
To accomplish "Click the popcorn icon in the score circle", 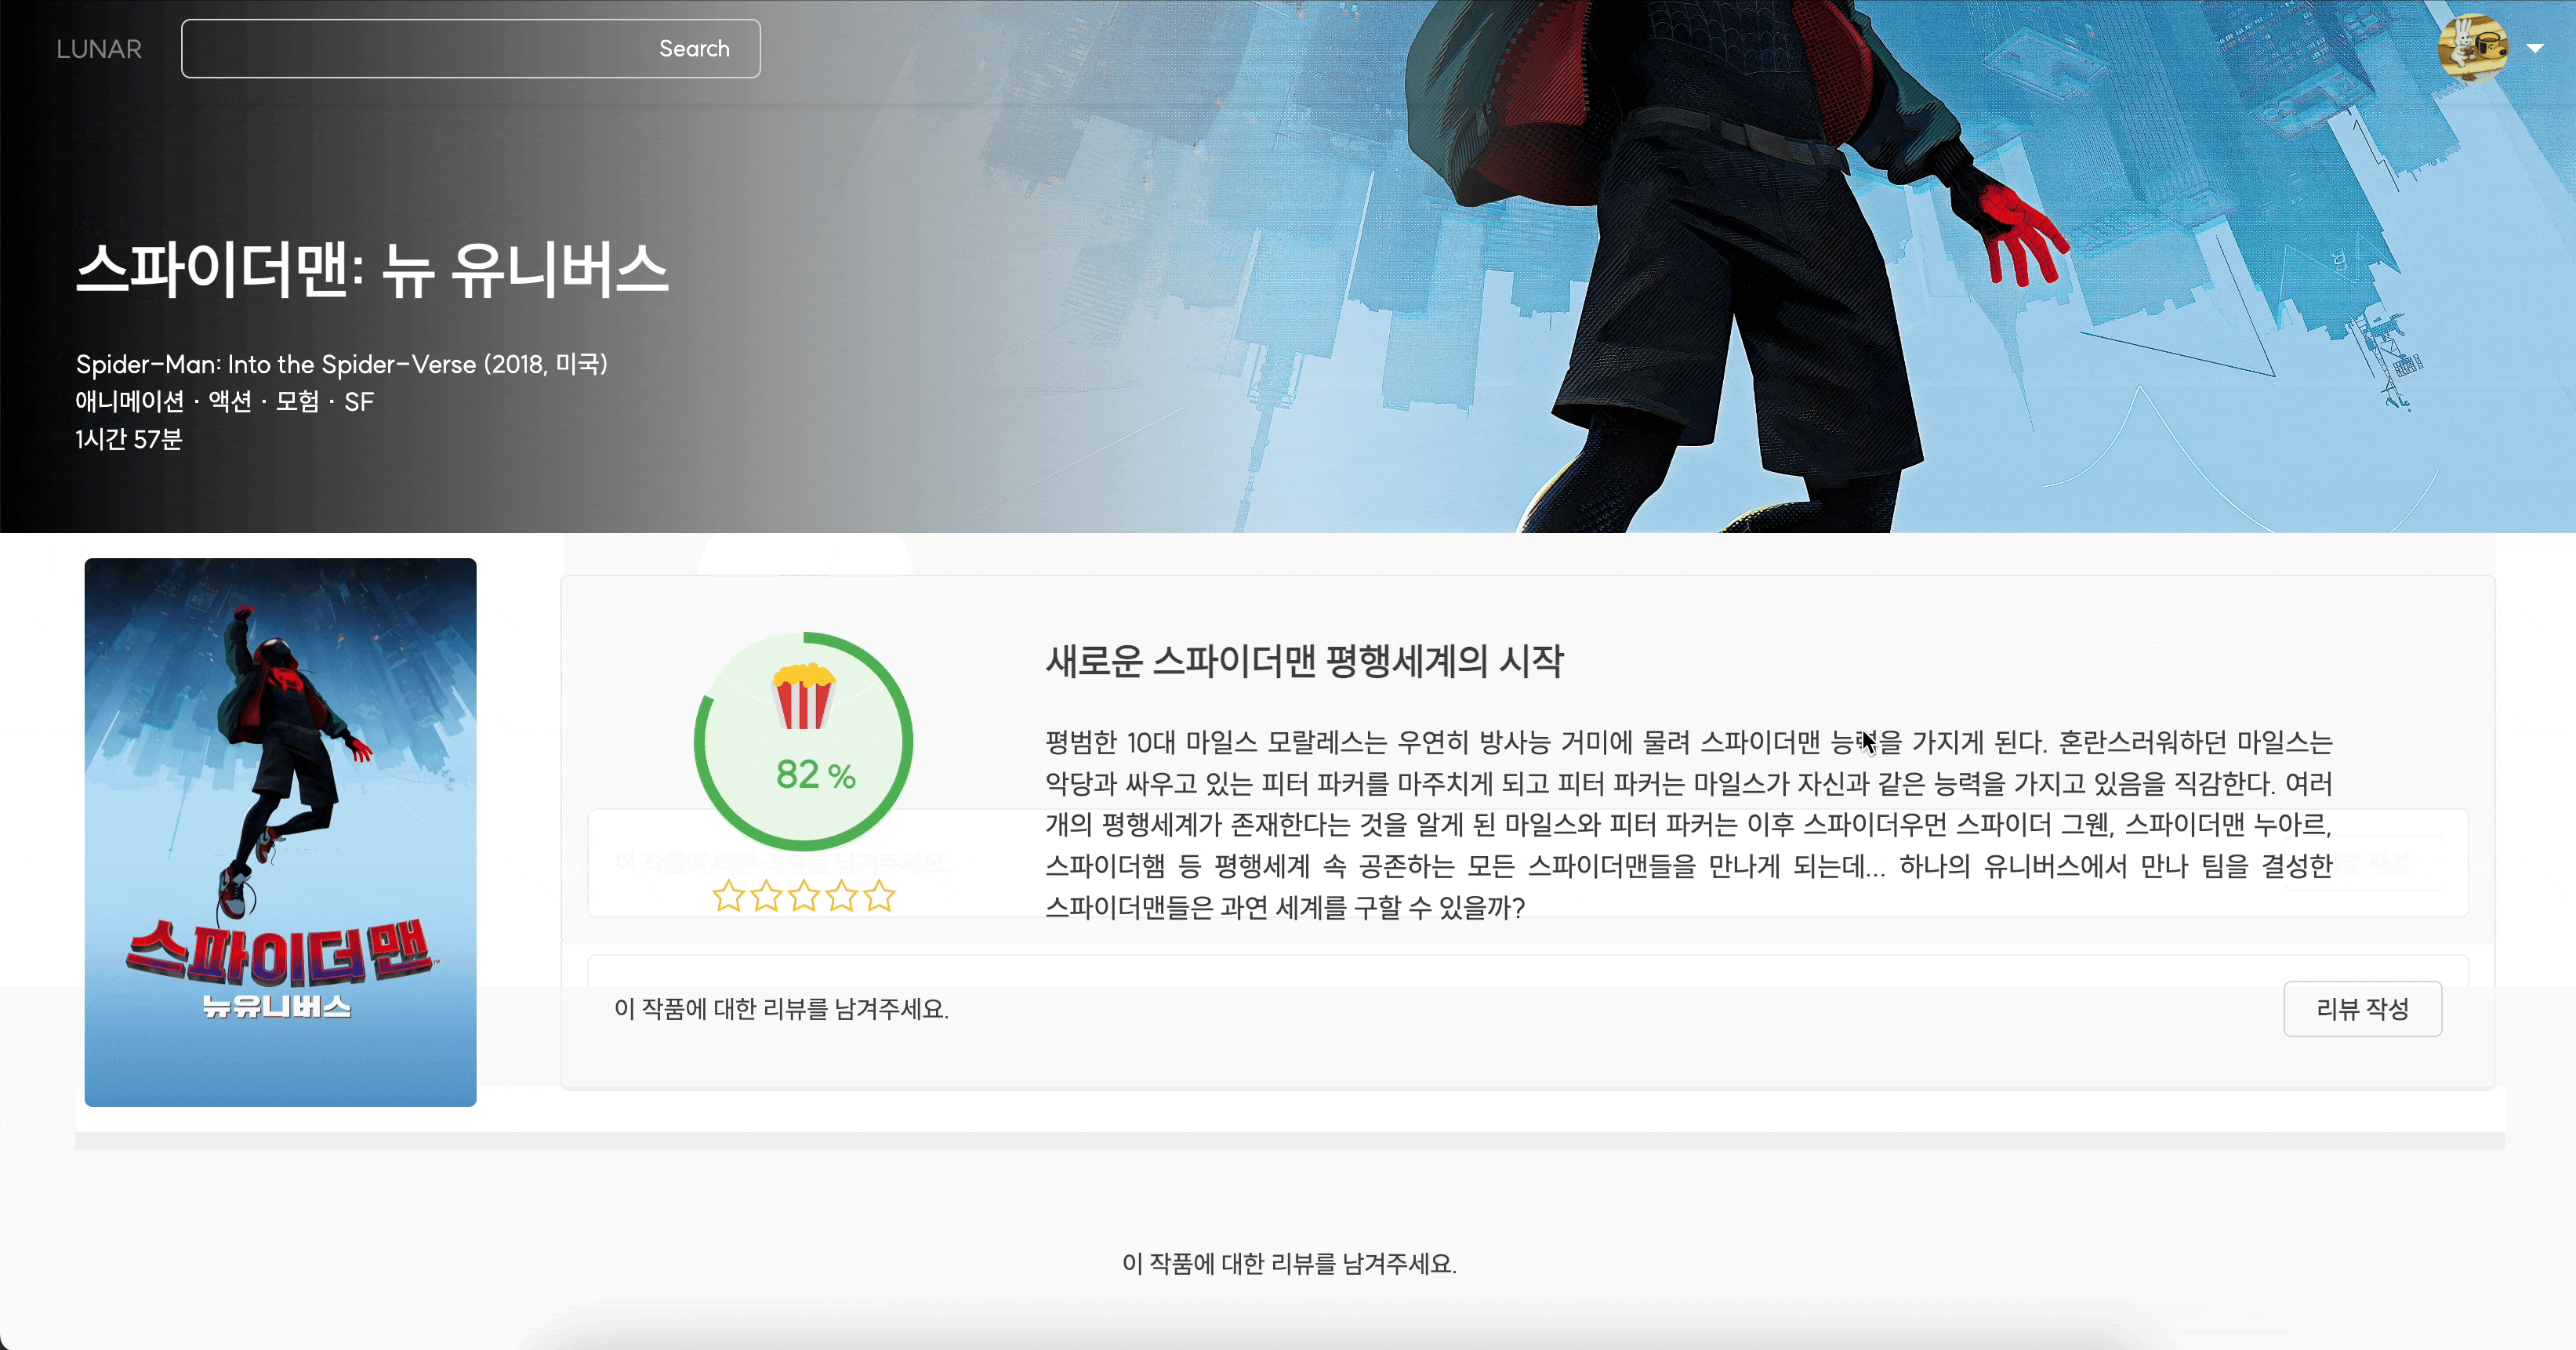I will pos(803,697).
